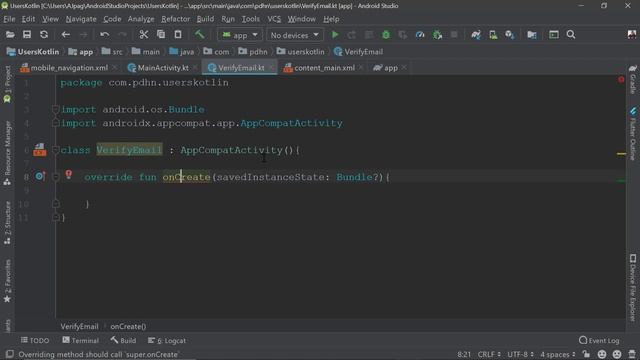Click the 8:21 caret position indicator
Viewport: 640px width, 360px height.
pyautogui.click(x=464, y=354)
